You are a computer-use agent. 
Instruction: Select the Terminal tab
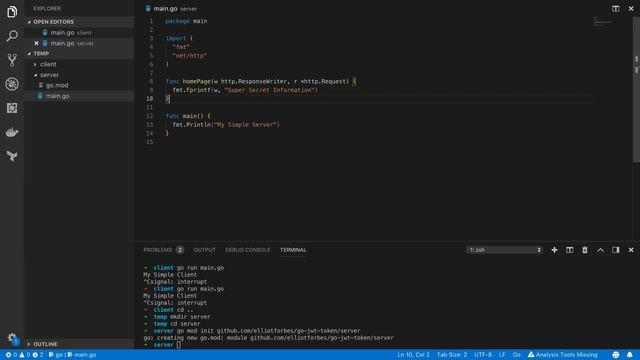(x=293, y=250)
